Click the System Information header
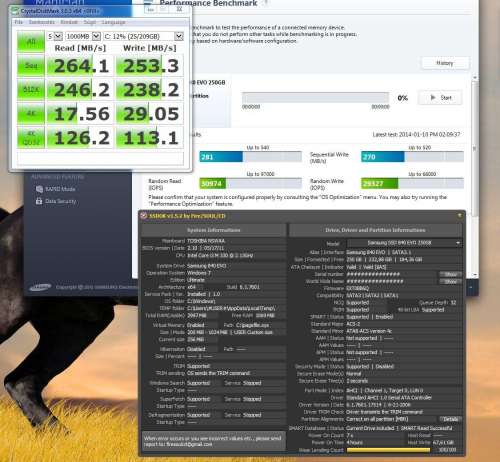500x462 pixels. (x=213, y=230)
